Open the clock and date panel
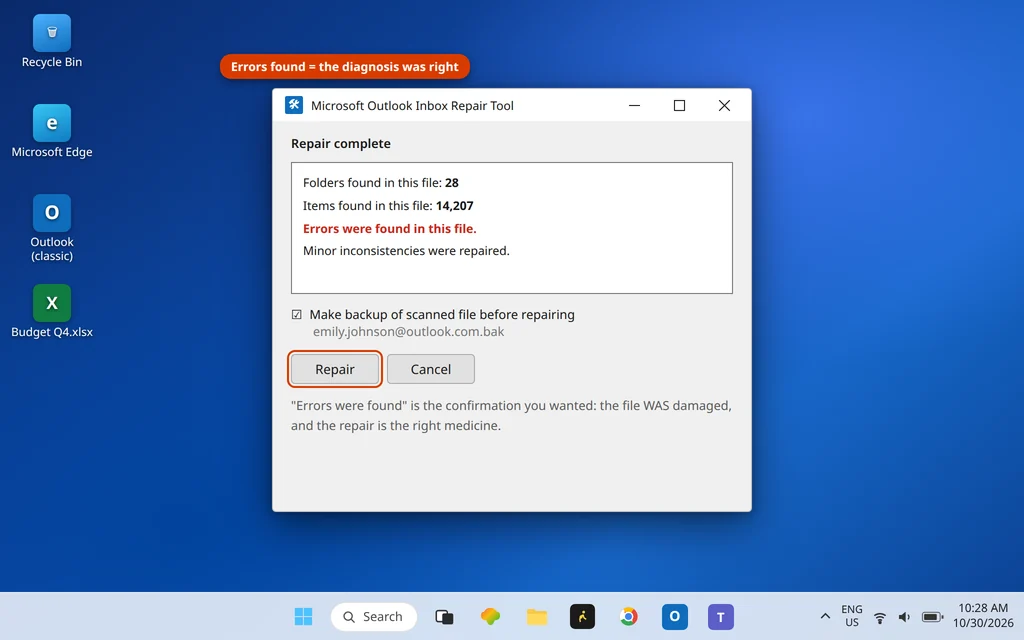1024x640 pixels. [984, 616]
